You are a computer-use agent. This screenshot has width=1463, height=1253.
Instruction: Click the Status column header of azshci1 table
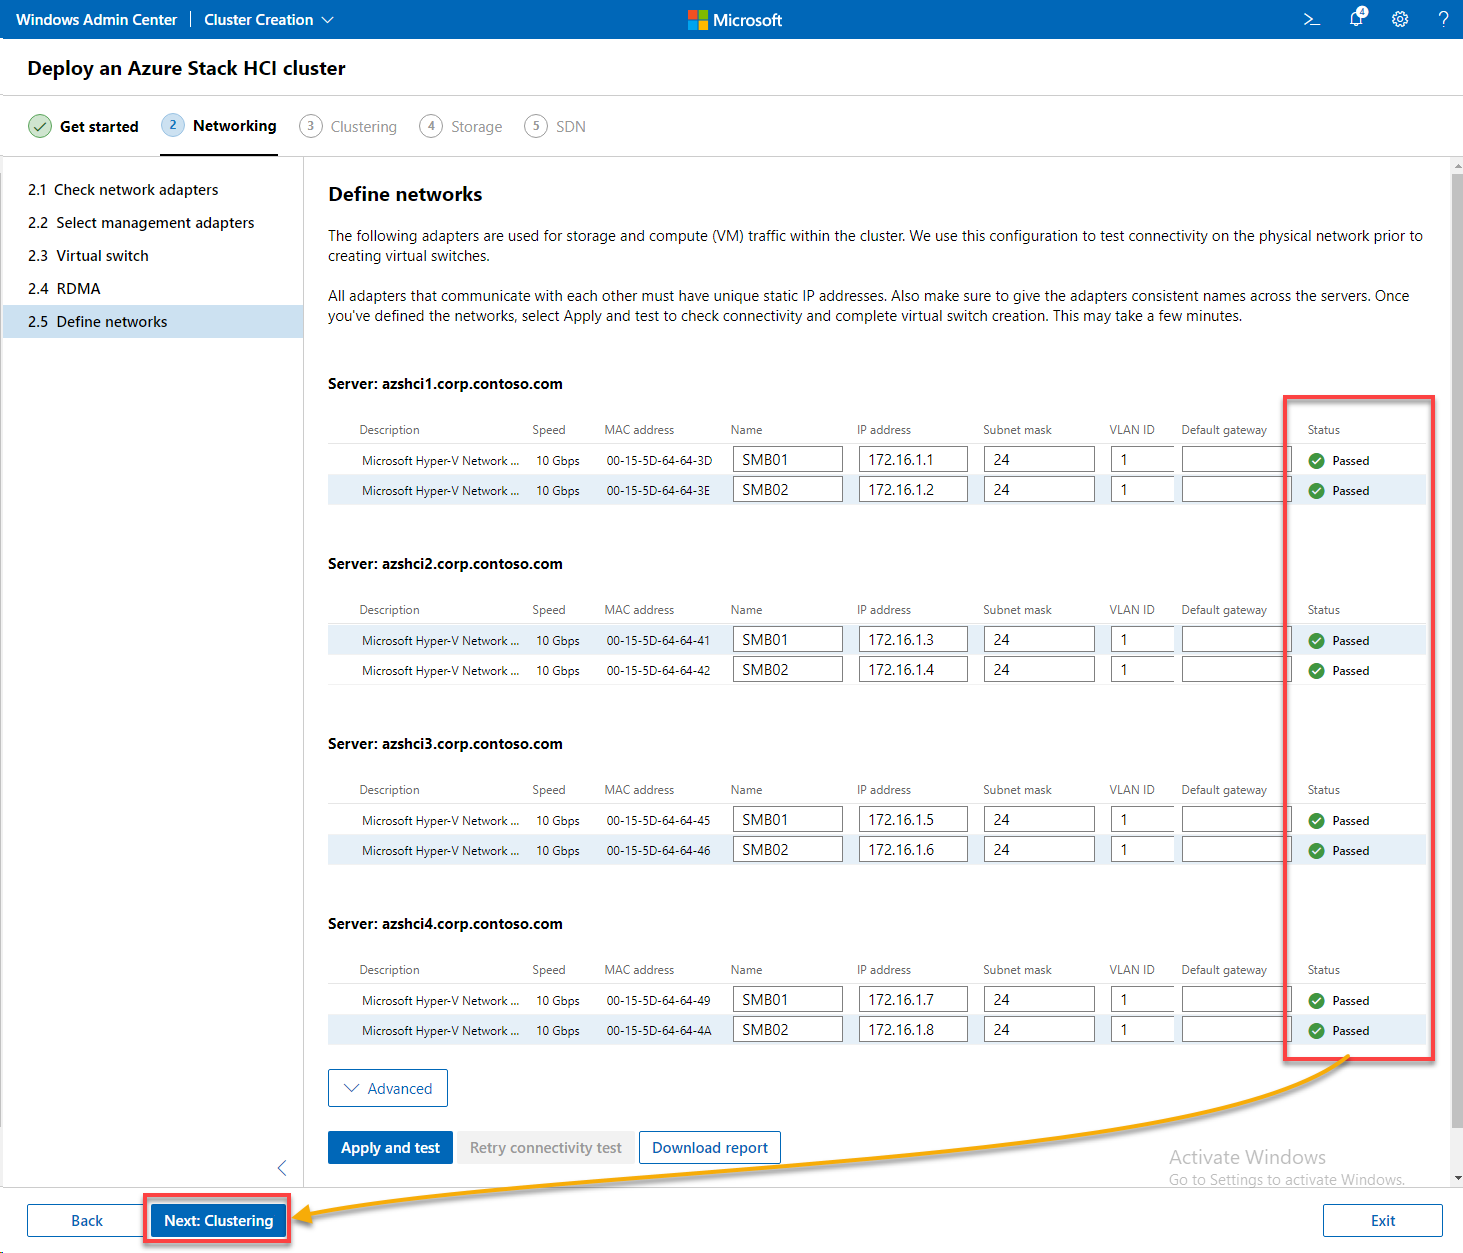1323,430
